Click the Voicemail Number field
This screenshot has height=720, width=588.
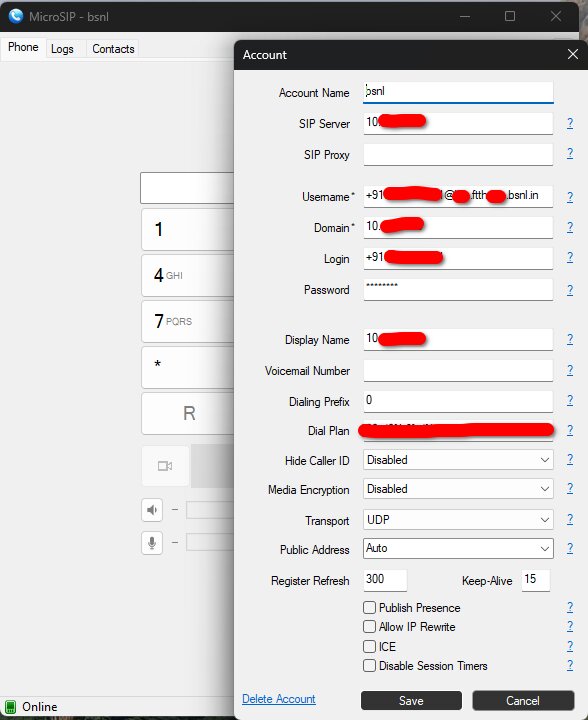click(458, 371)
